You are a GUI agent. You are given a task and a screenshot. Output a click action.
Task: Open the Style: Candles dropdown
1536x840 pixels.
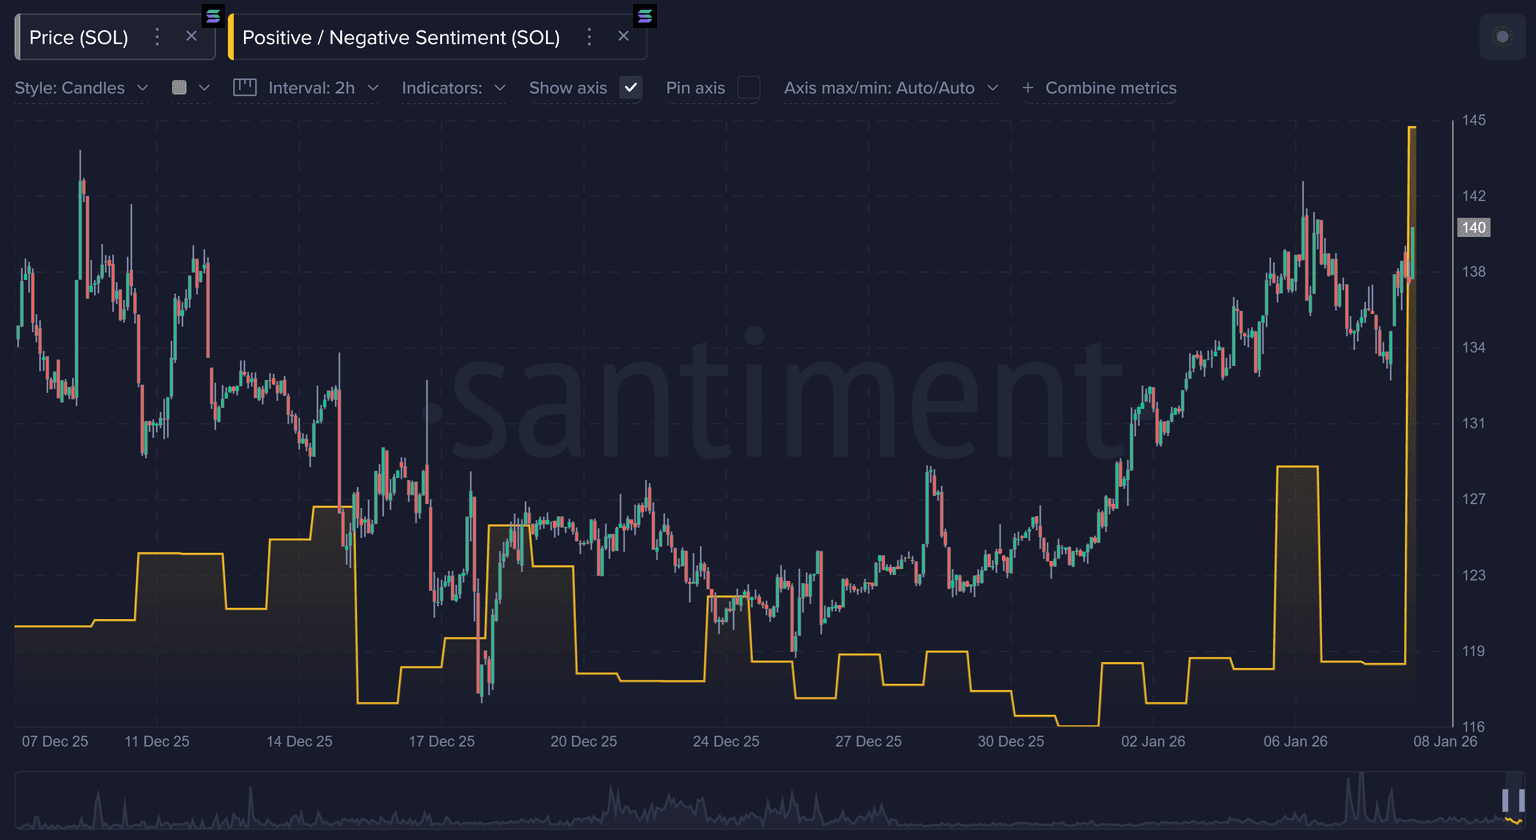point(81,88)
